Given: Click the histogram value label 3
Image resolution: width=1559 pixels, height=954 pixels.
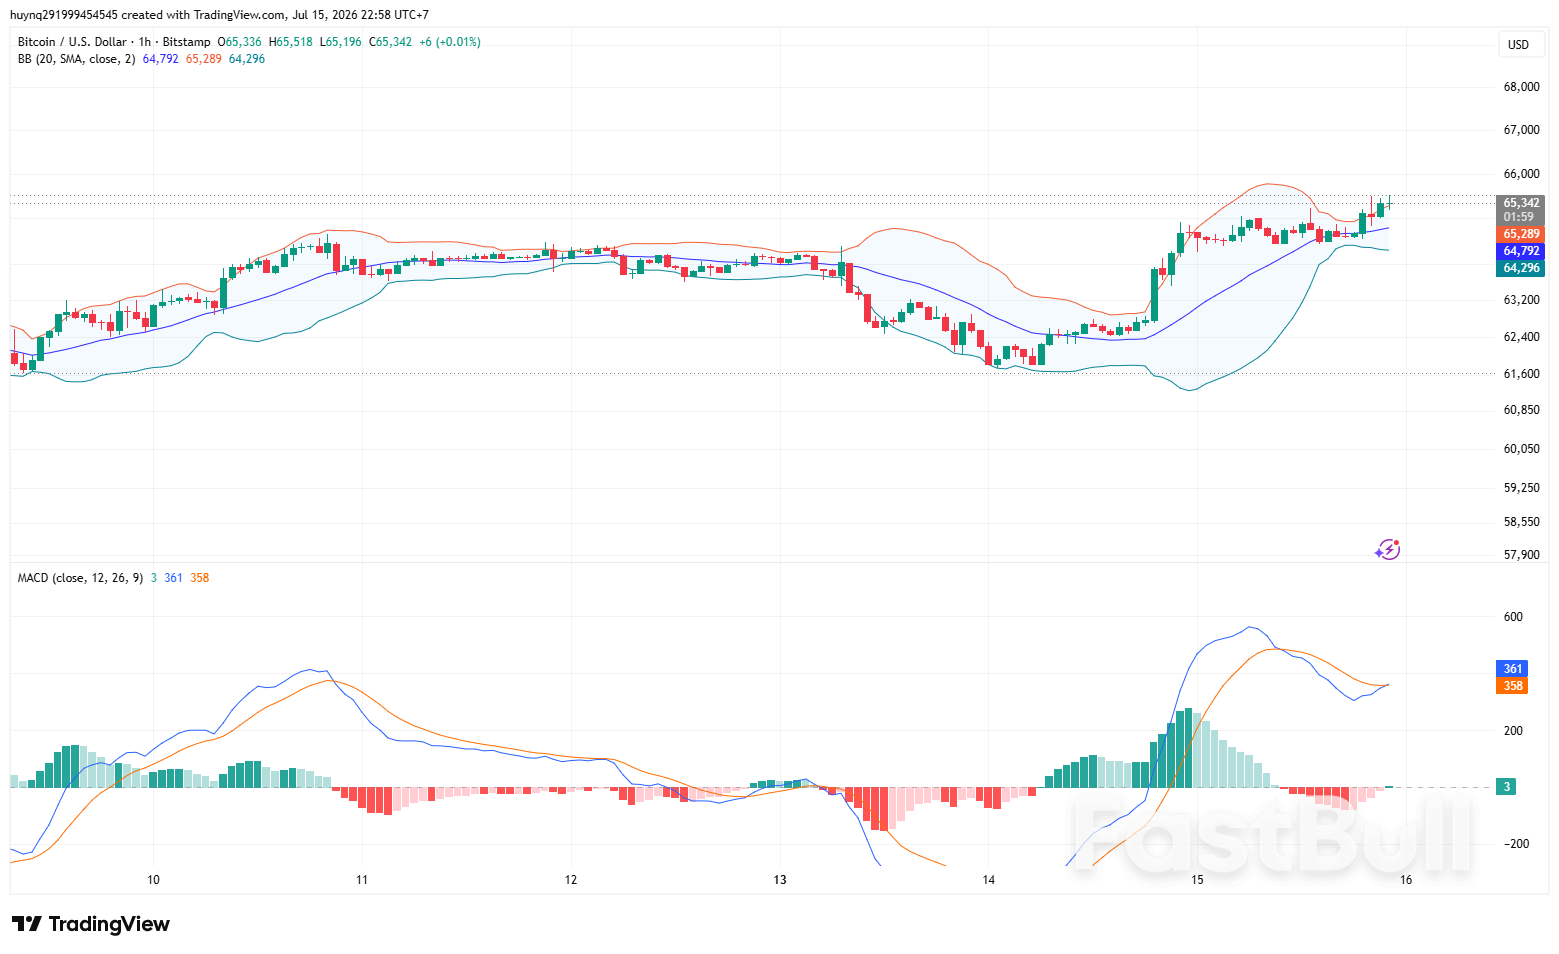Looking at the screenshot, I should pyautogui.click(x=1506, y=787).
